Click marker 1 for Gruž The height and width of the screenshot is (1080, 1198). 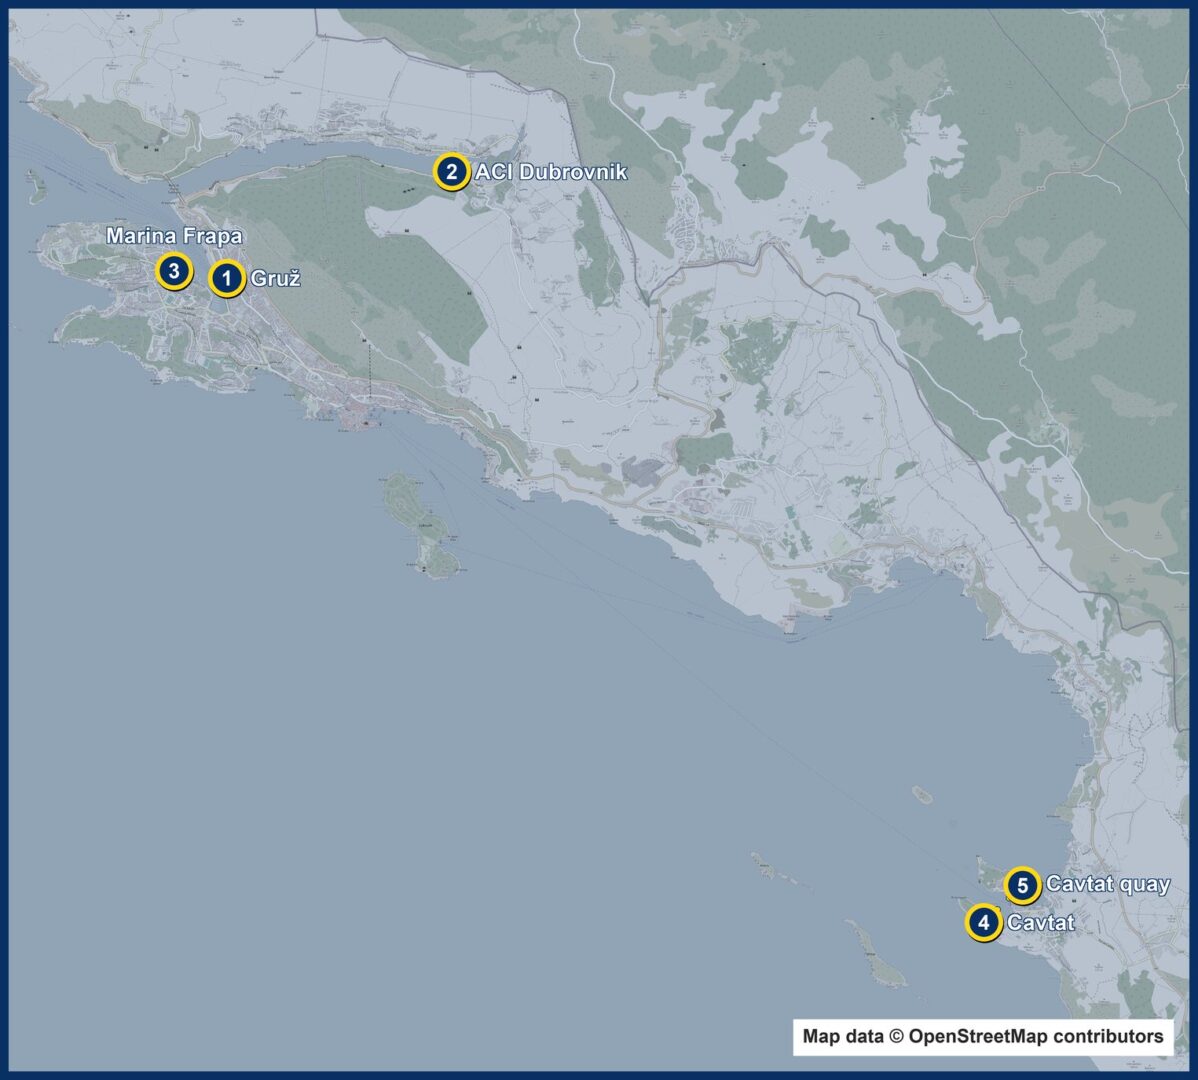click(226, 279)
